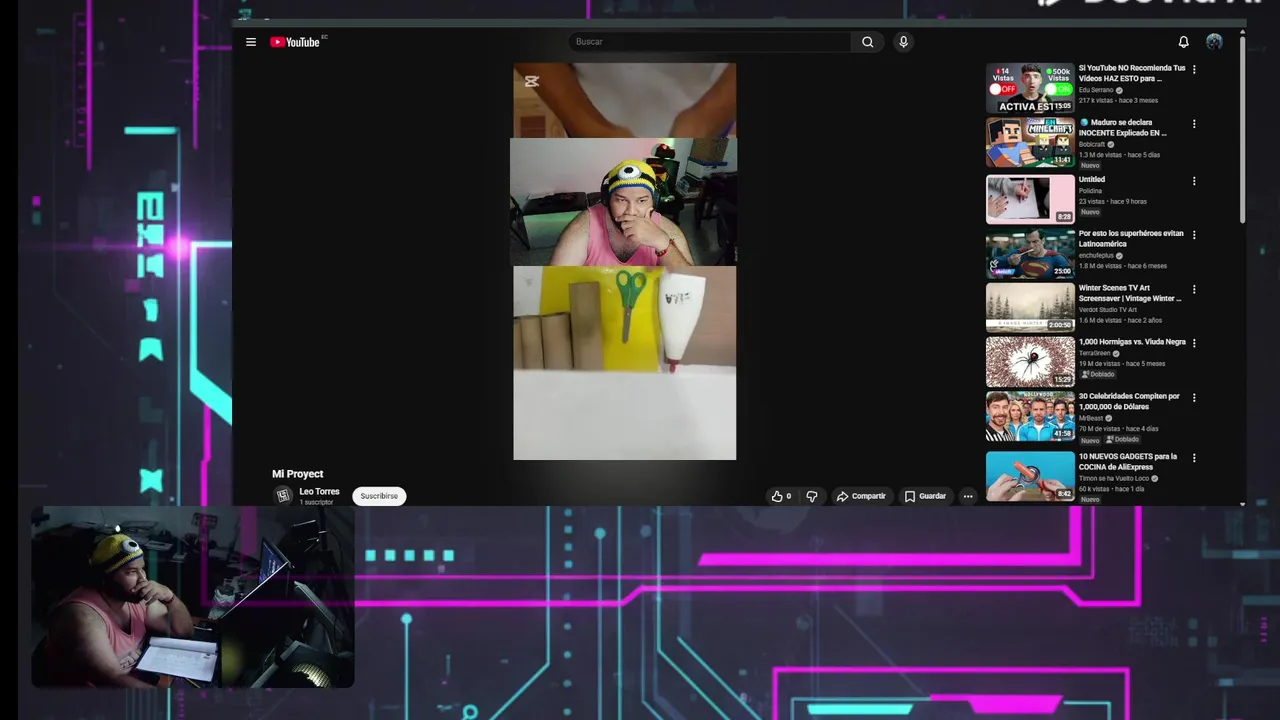Open options menu for Si YouTube NO Recomienda
Screen dimensions: 1280x720
[1194, 70]
